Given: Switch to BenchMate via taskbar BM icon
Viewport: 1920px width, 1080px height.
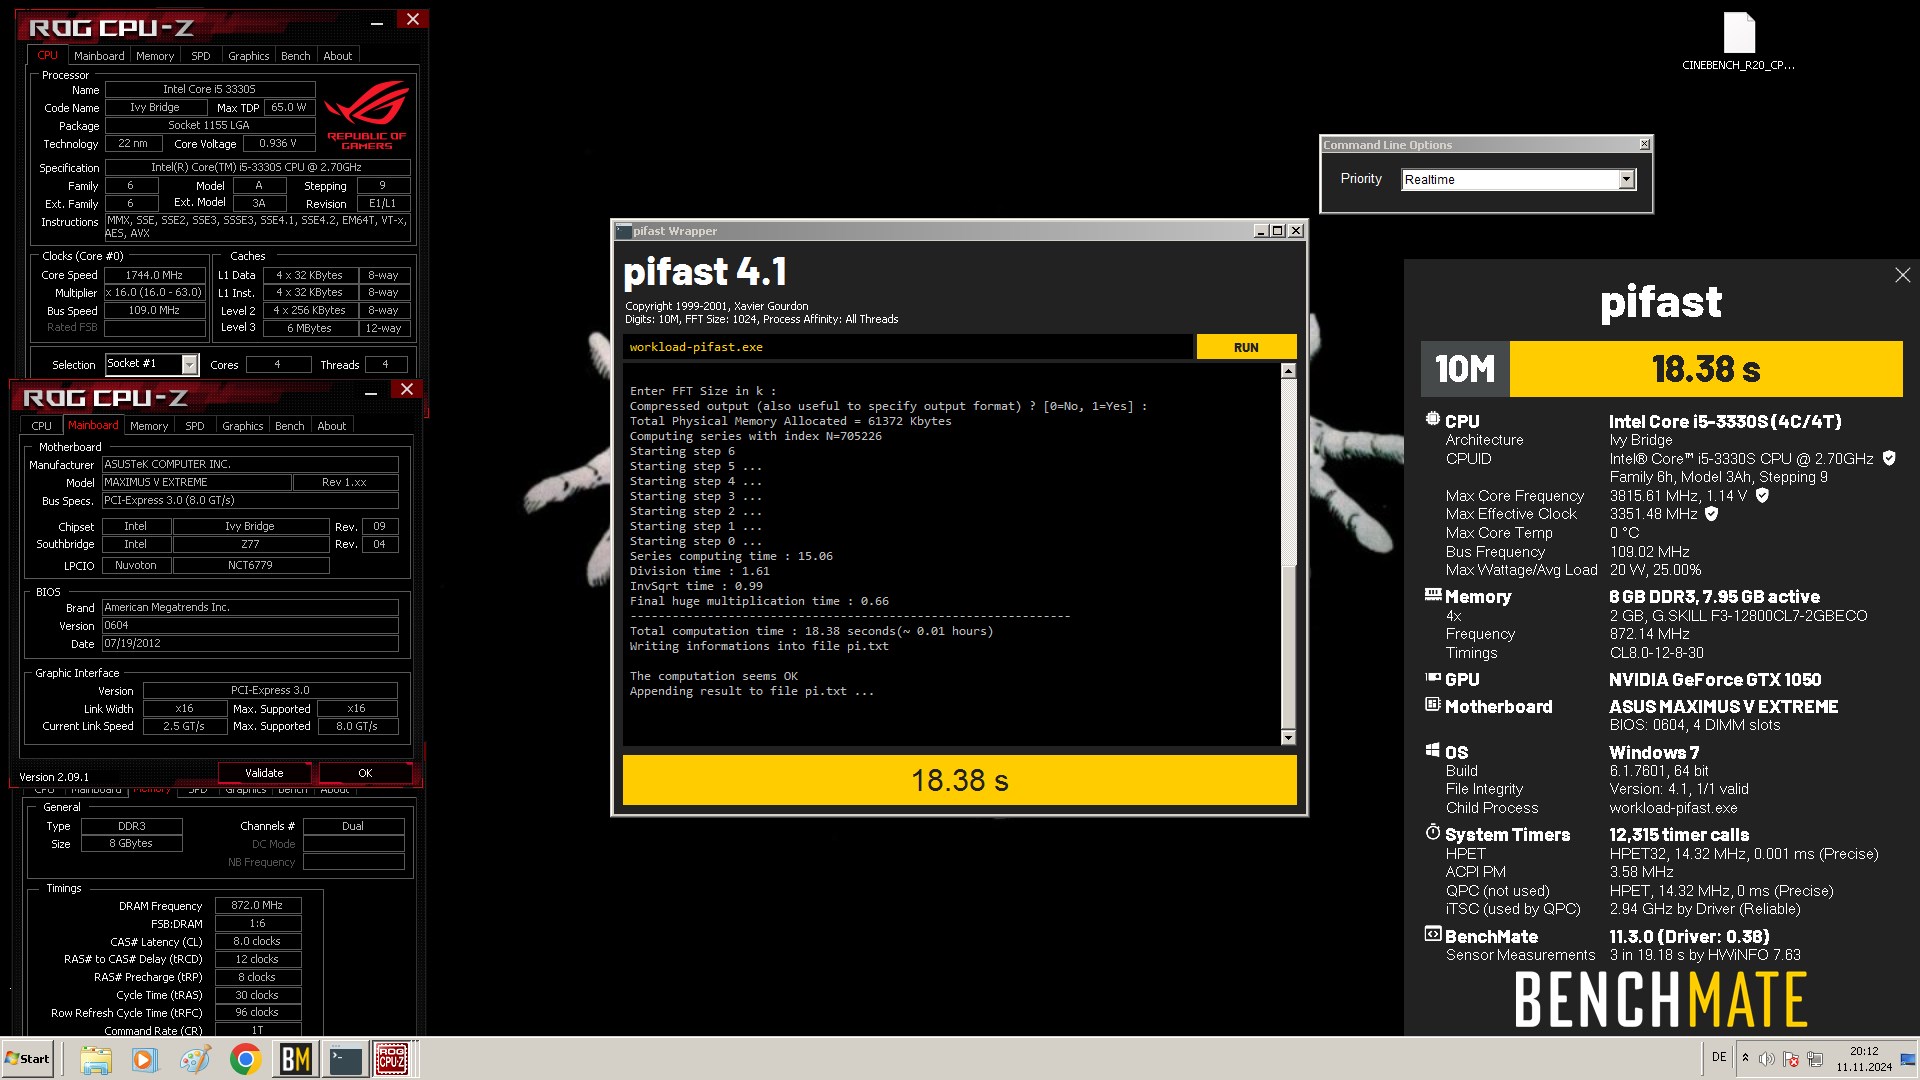Looking at the screenshot, I should tap(295, 1059).
